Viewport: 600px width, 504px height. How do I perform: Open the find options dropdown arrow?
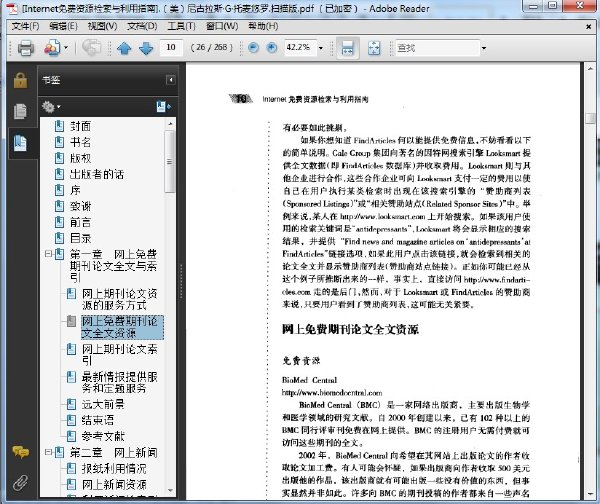point(484,48)
